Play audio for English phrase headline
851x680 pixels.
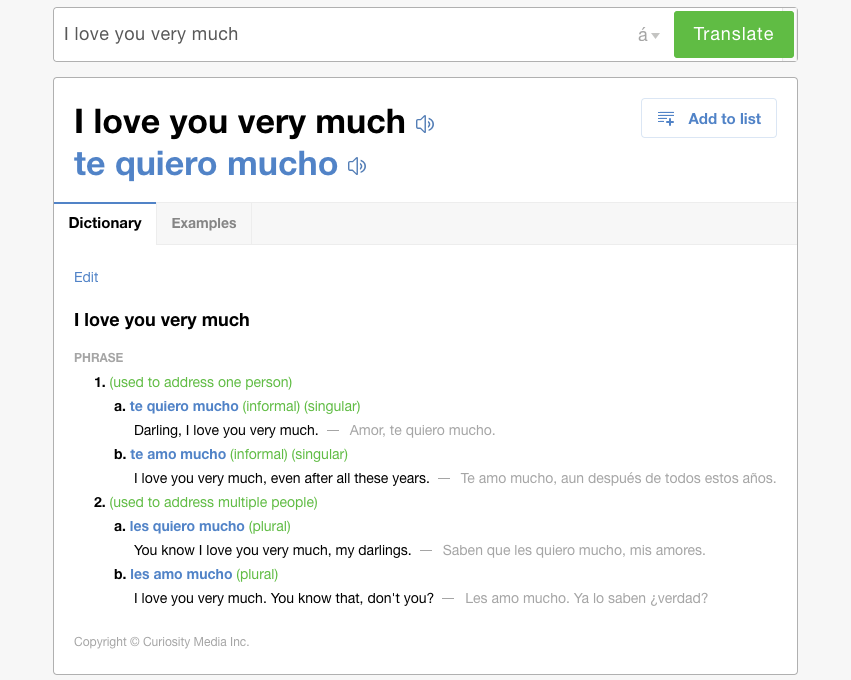(x=425, y=124)
